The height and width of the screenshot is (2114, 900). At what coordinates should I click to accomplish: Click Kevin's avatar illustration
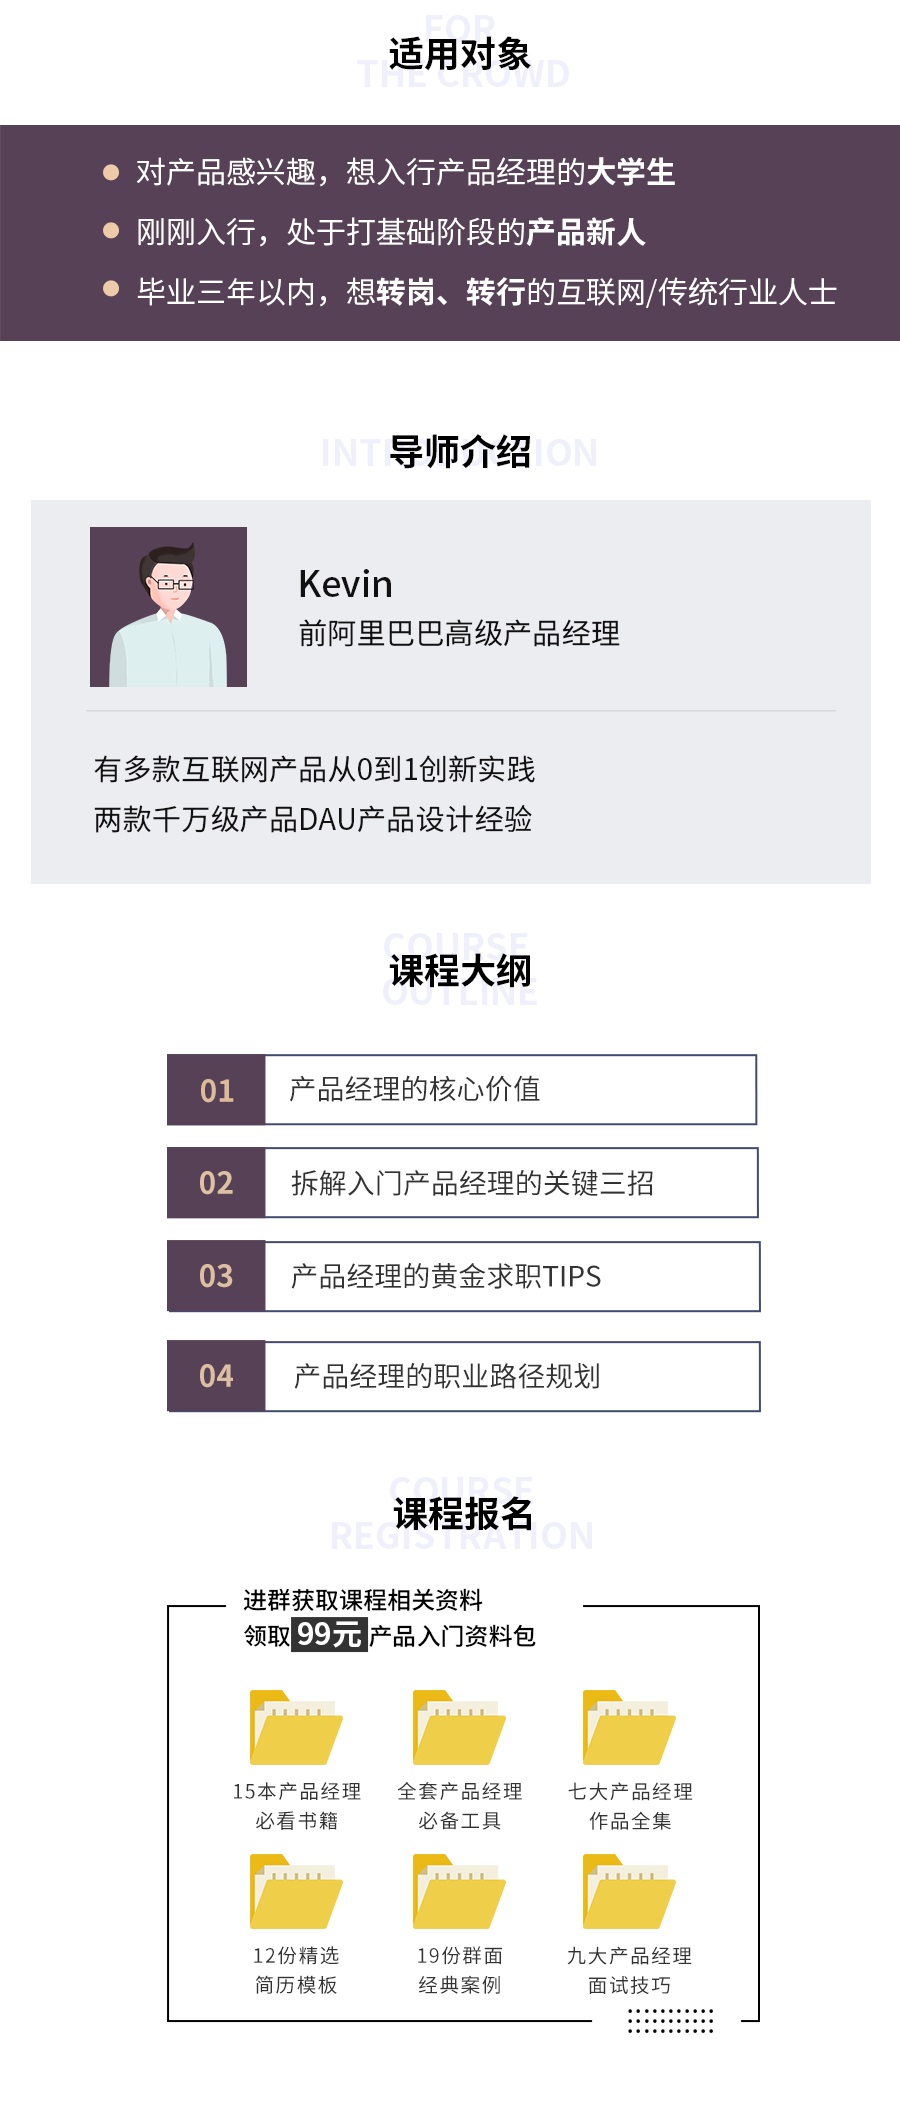pos(168,607)
